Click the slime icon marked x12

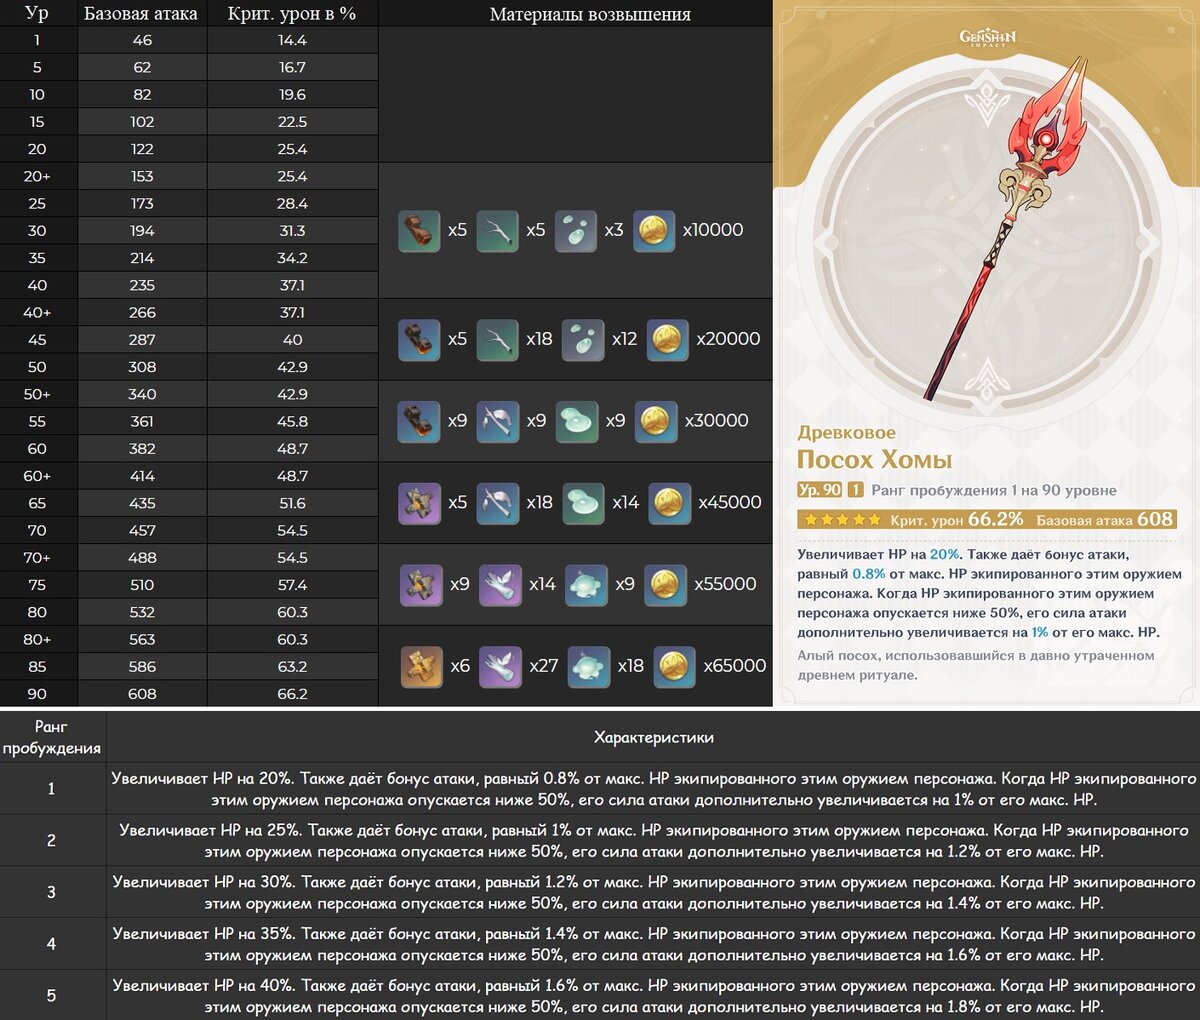click(583, 340)
